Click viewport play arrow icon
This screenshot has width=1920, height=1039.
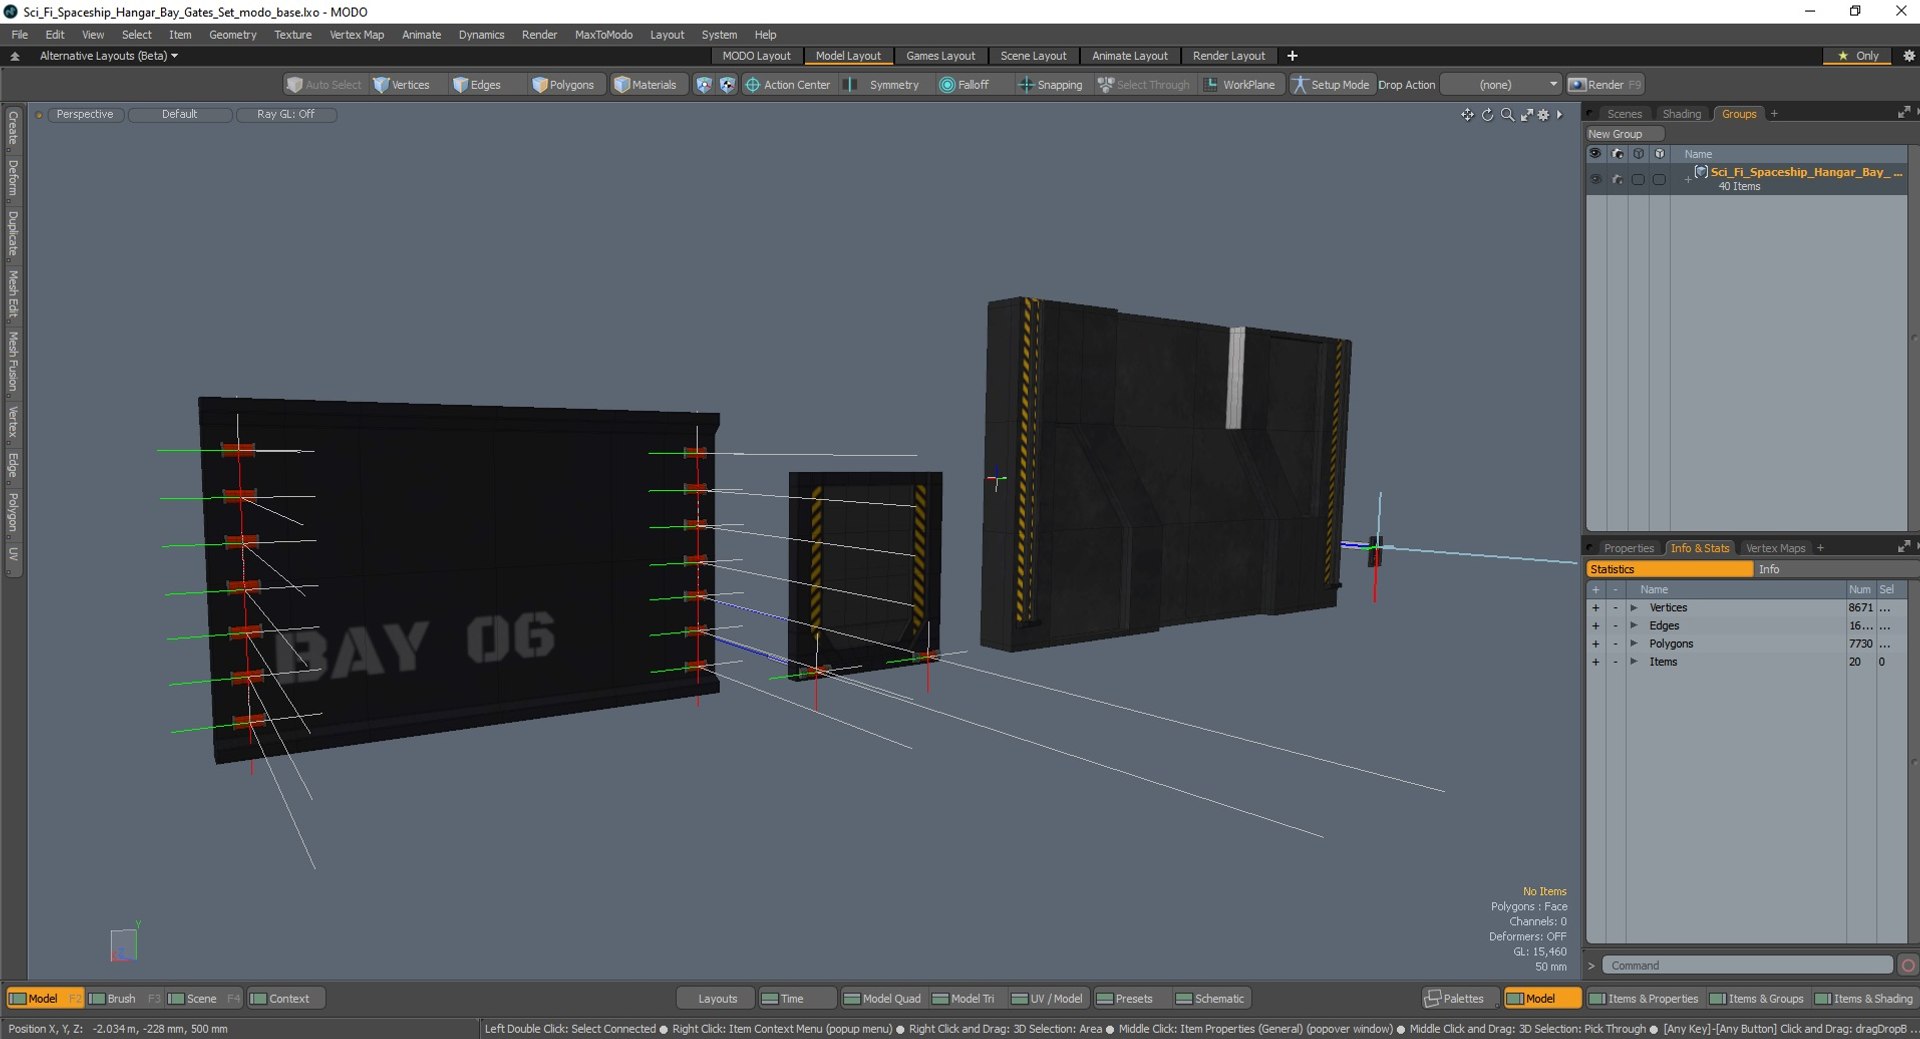[1559, 115]
